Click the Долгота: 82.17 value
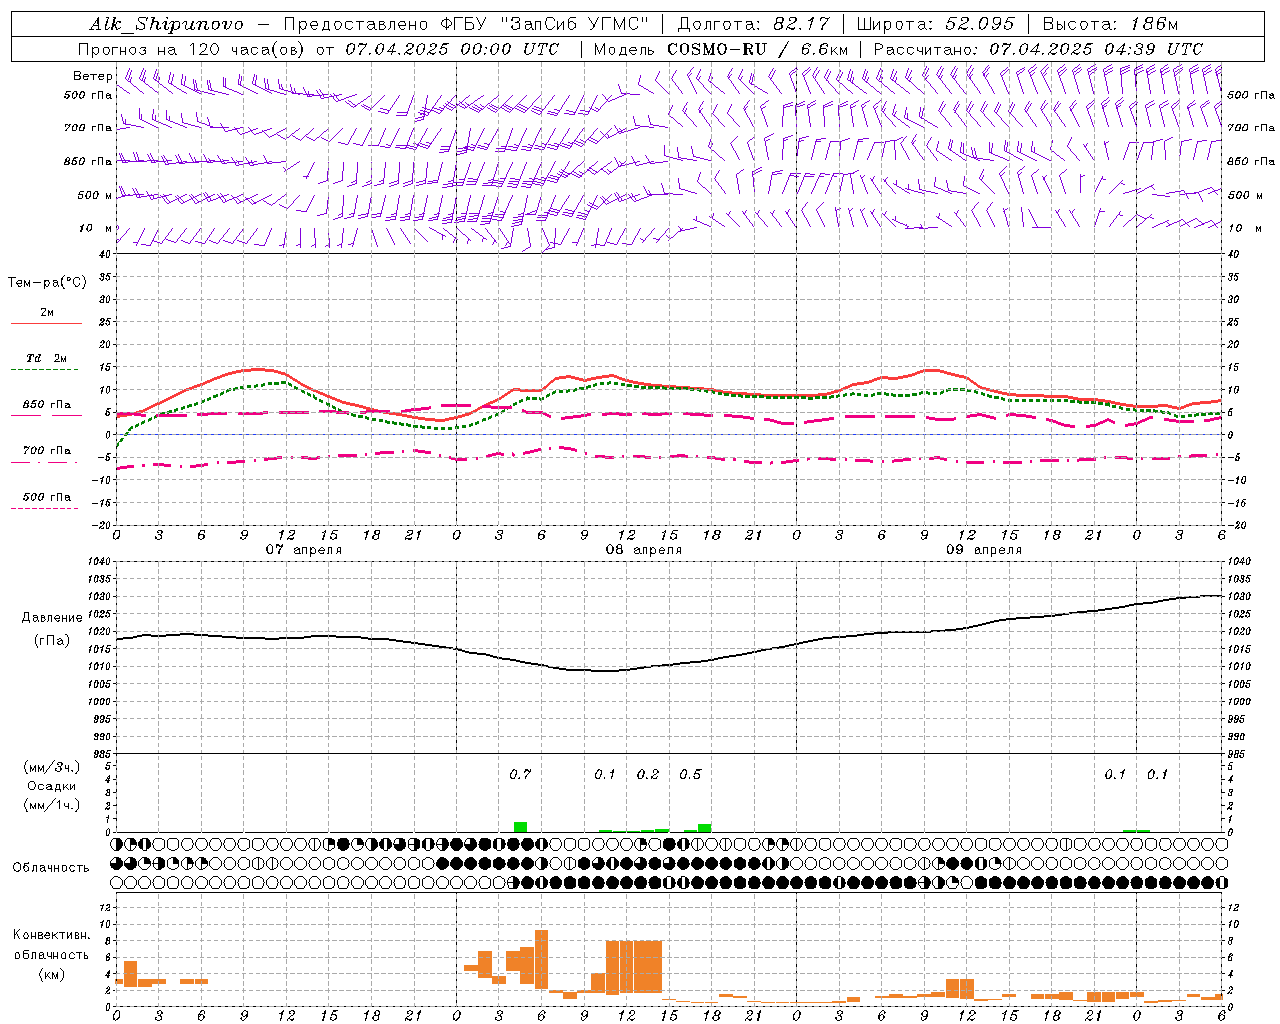1280x1024 pixels. [753, 24]
